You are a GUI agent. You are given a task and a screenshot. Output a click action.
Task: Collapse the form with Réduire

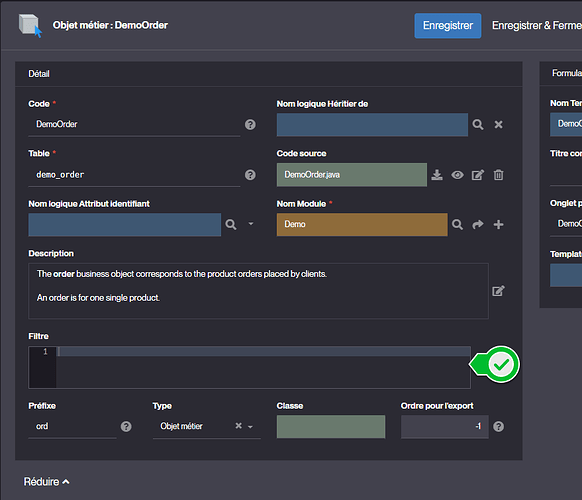pyautogui.click(x=46, y=482)
